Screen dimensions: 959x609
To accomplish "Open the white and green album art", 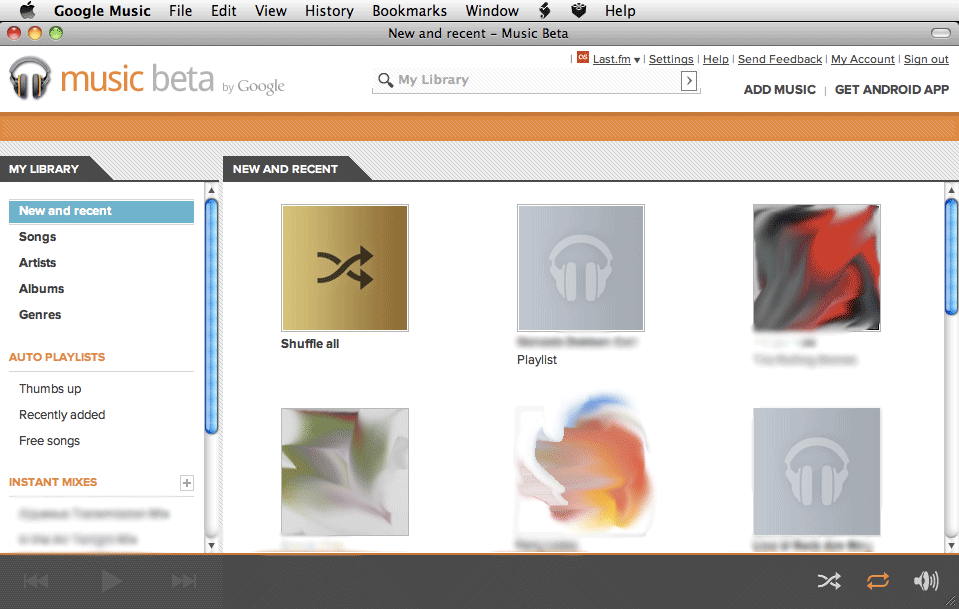I will 345,472.
